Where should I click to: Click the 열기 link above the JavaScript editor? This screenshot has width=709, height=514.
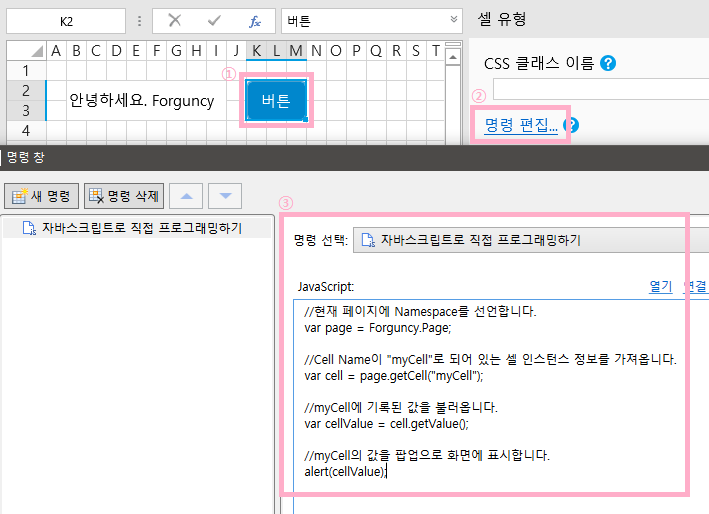660,286
